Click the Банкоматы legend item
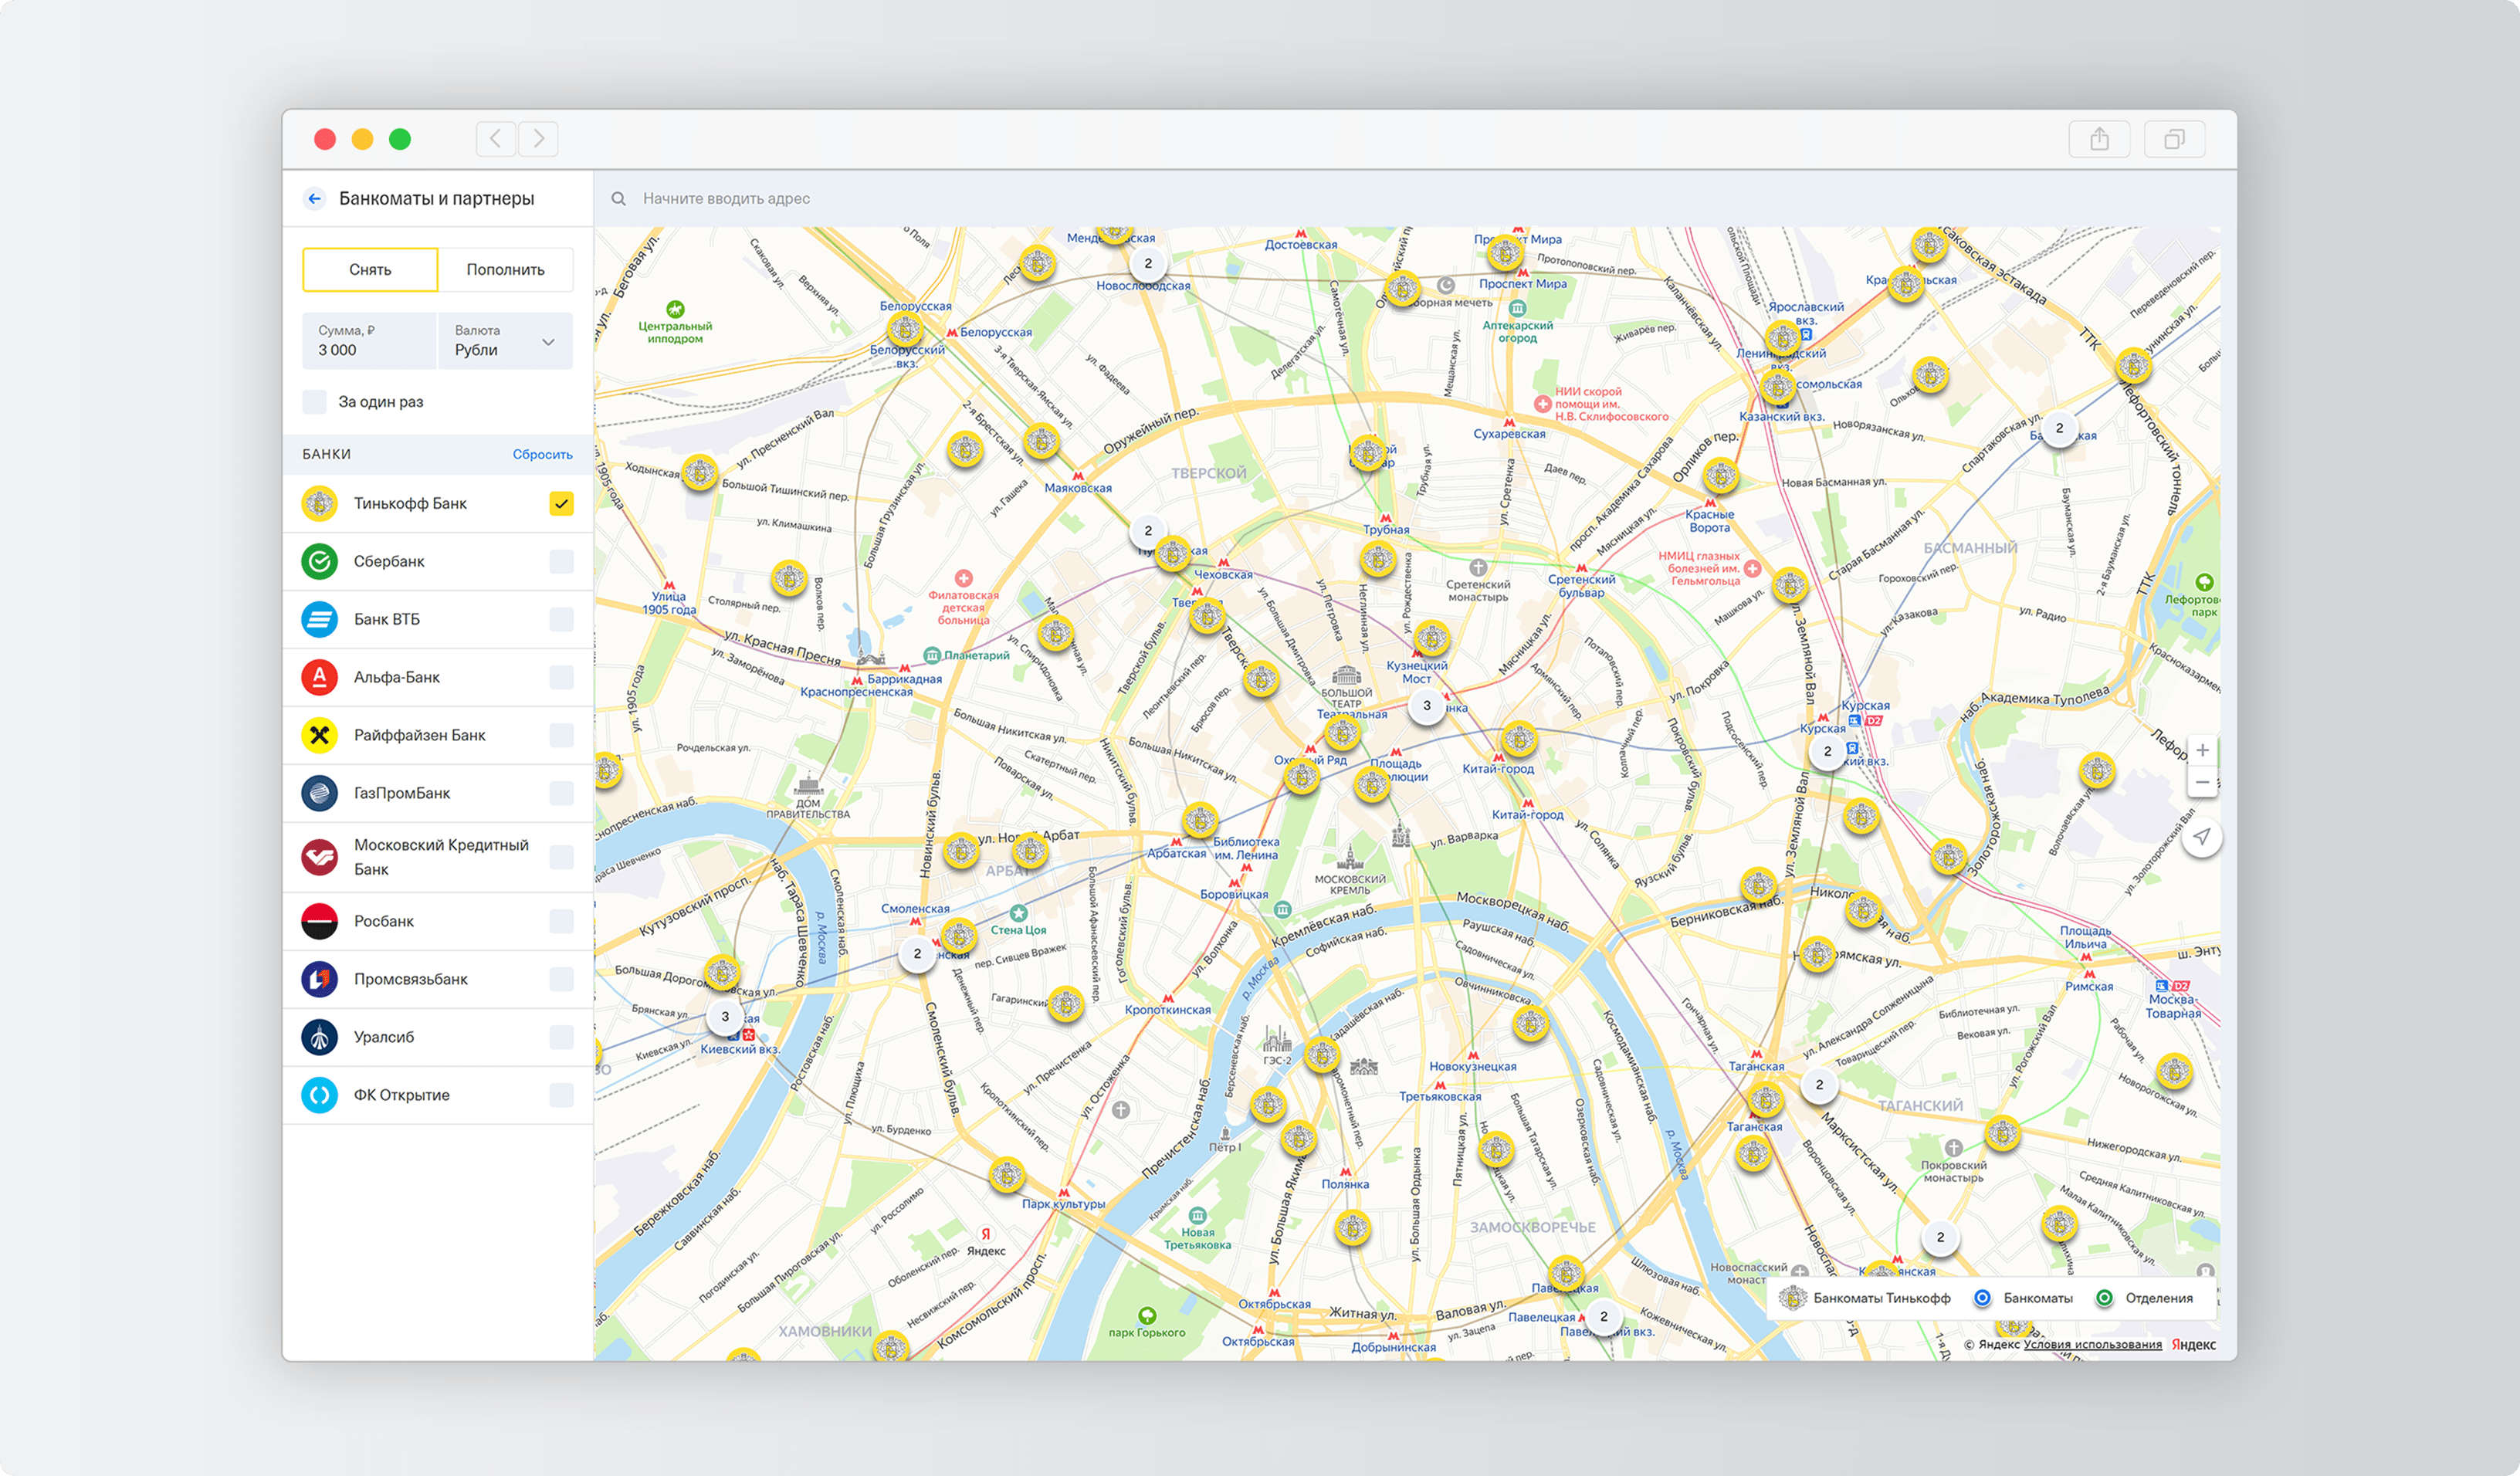Viewport: 2520px width, 1476px height. pos(2024,1298)
